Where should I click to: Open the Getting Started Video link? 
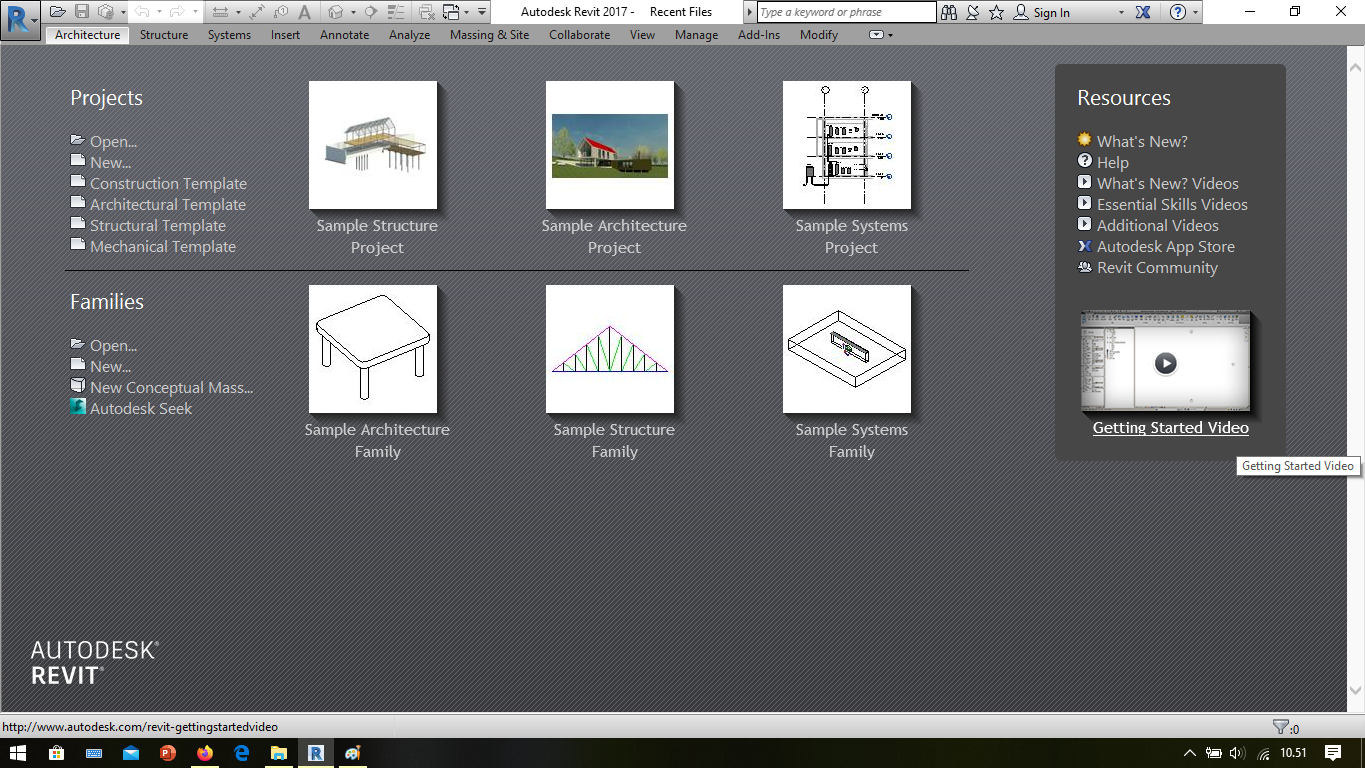coord(1170,428)
